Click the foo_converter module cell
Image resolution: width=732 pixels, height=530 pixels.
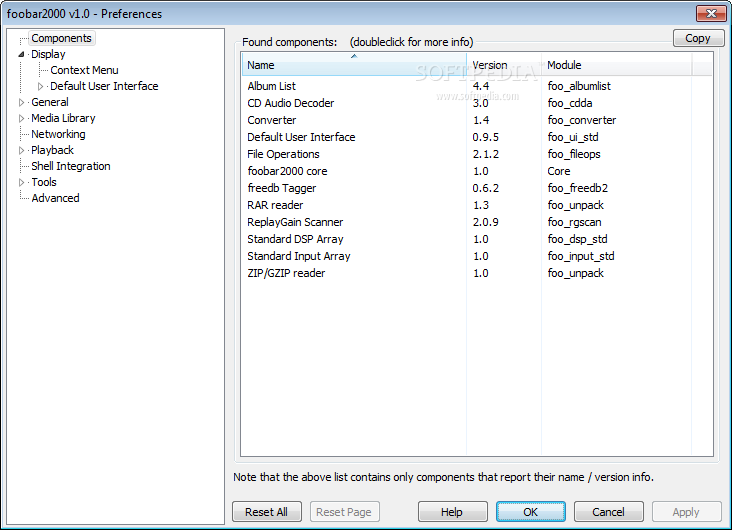point(582,120)
